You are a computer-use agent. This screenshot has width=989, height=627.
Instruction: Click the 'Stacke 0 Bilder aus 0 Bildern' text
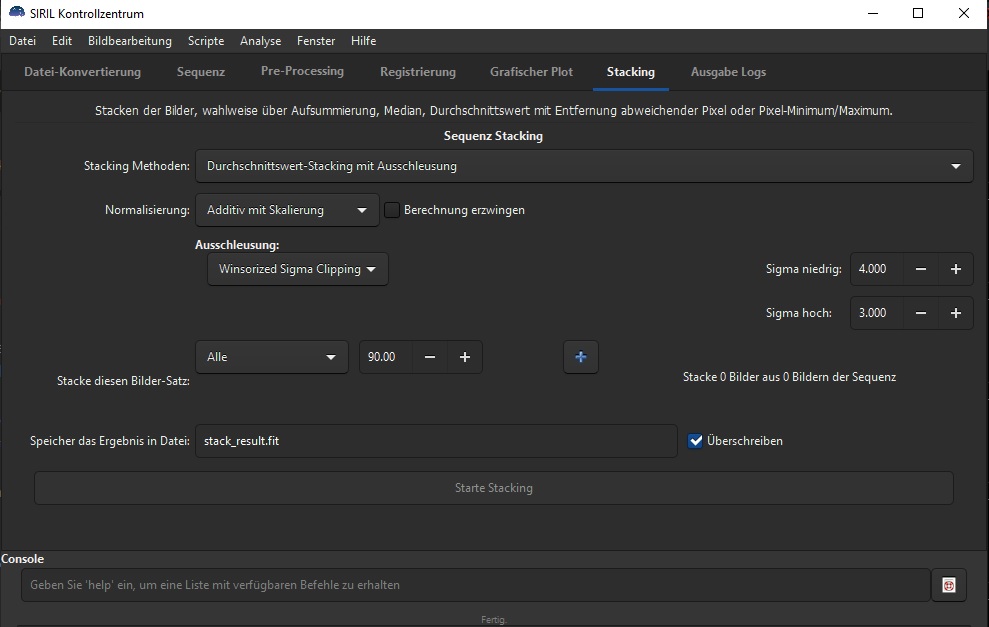pos(789,377)
